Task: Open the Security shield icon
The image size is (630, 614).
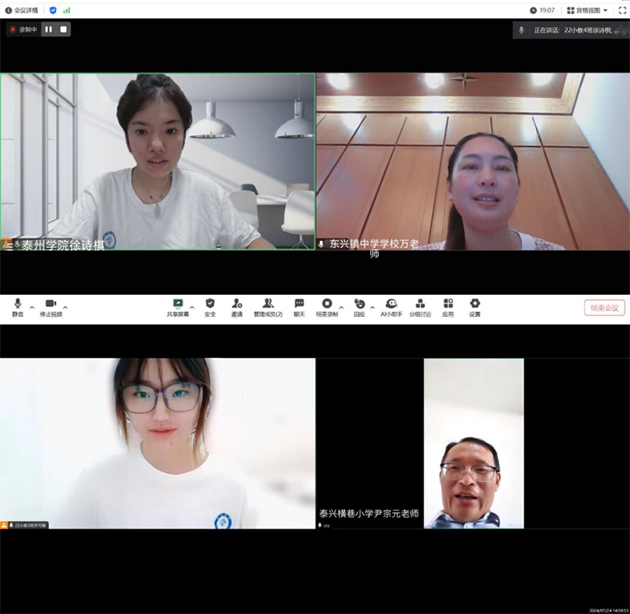Action: click(x=210, y=304)
